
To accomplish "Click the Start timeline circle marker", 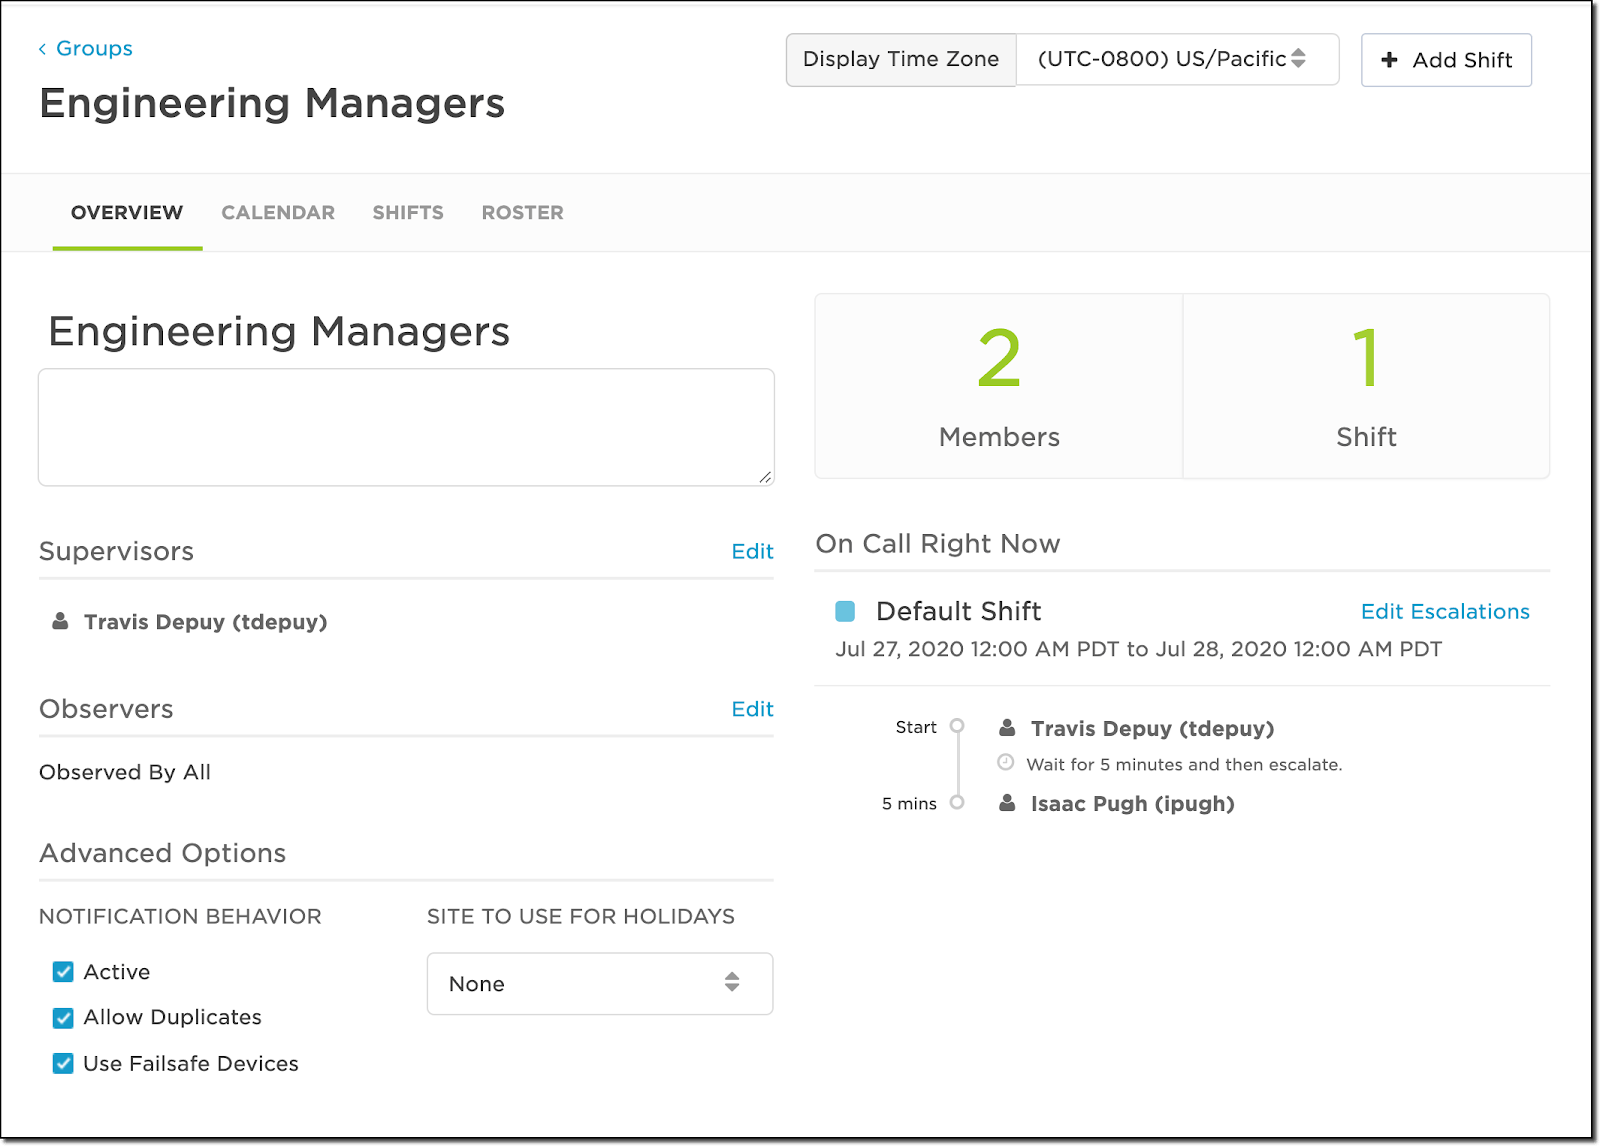I will [x=957, y=726].
